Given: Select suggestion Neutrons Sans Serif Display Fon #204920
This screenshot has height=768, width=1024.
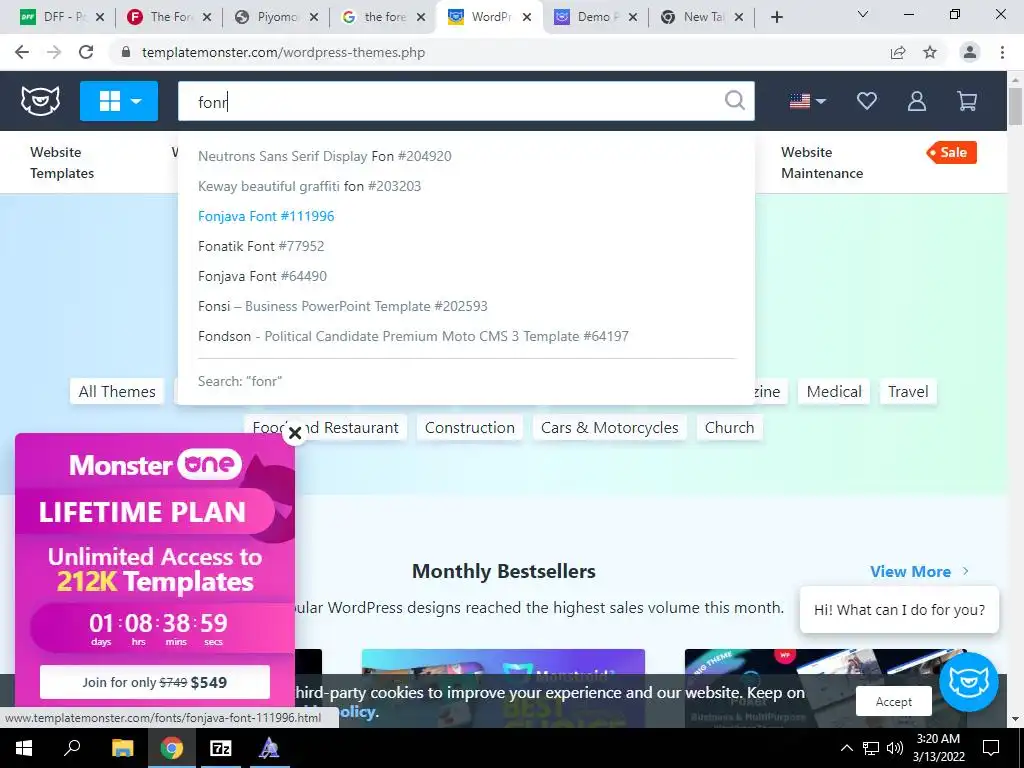Looking at the screenshot, I should 325,156.
